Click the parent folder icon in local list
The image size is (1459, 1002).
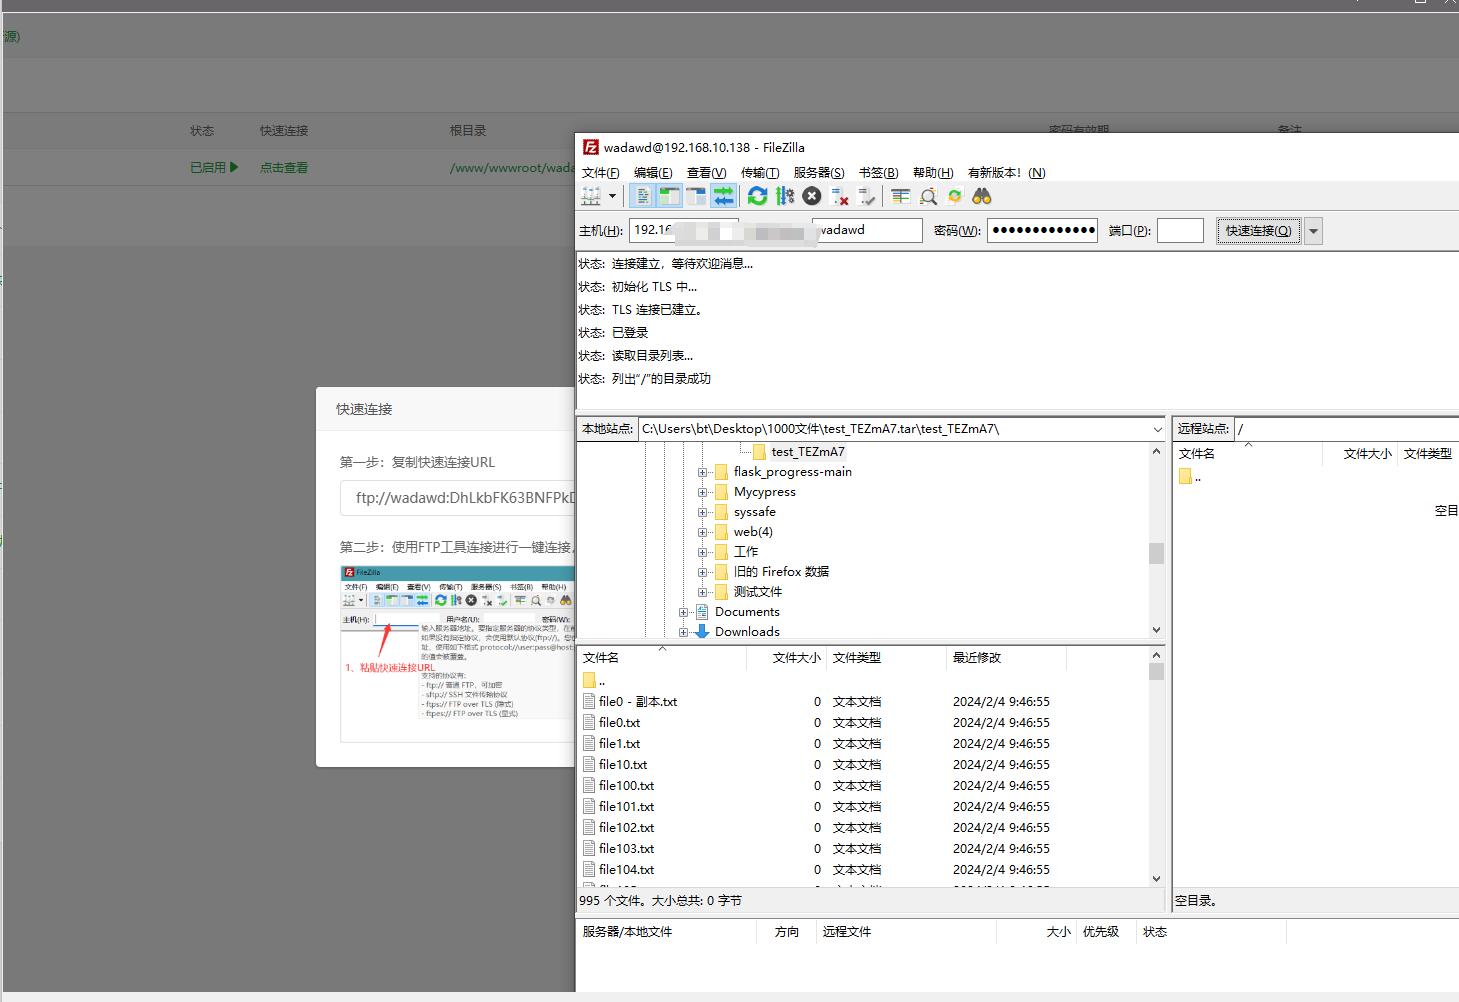[x=589, y=680]
